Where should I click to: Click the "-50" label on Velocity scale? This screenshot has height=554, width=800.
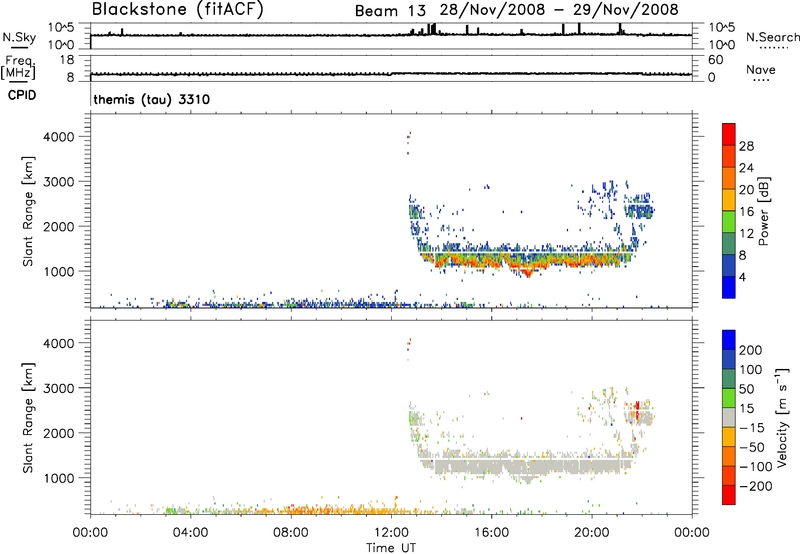click(x=752, y=447)
